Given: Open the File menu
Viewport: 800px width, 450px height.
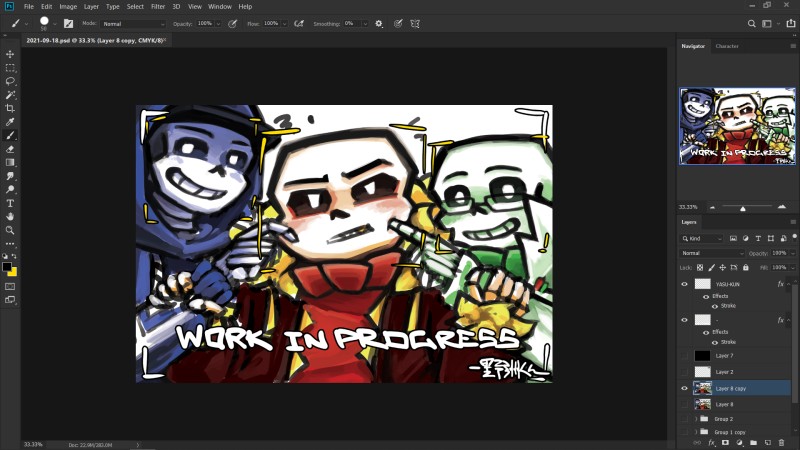Looking at the screenshot, I should 29,7.
